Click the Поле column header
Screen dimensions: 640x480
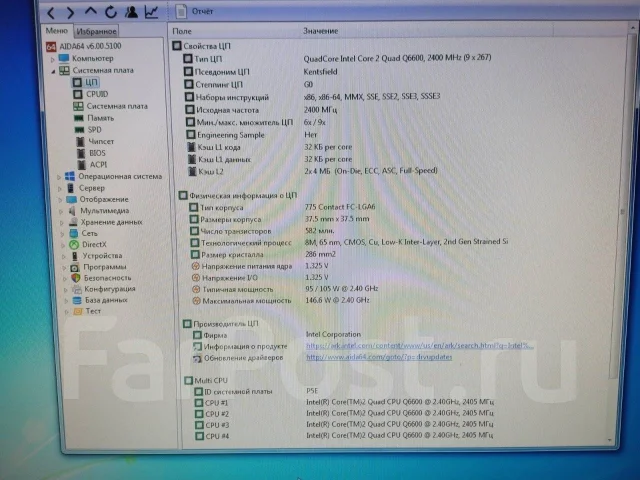[182, 31]
